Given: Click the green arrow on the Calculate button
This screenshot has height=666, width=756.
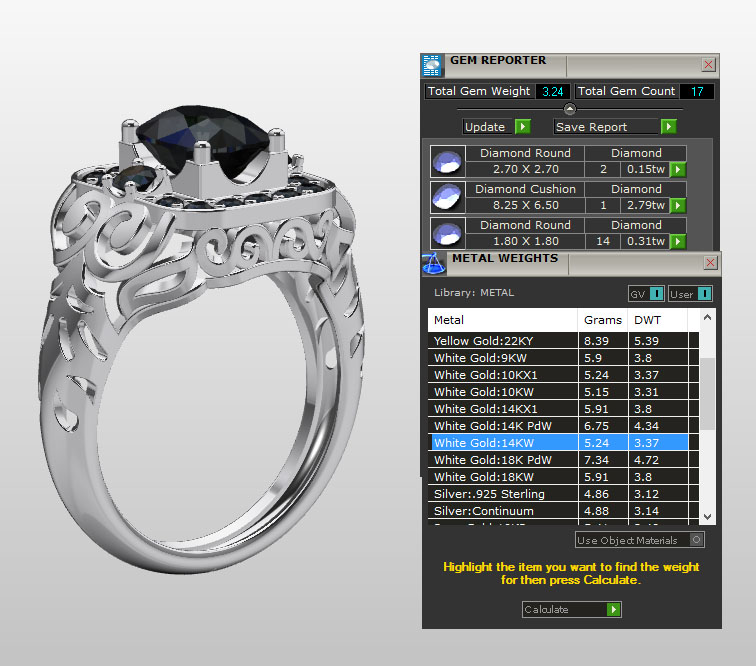Looking at the screenshot, I should pyautogui.click(x=613, y=610).
